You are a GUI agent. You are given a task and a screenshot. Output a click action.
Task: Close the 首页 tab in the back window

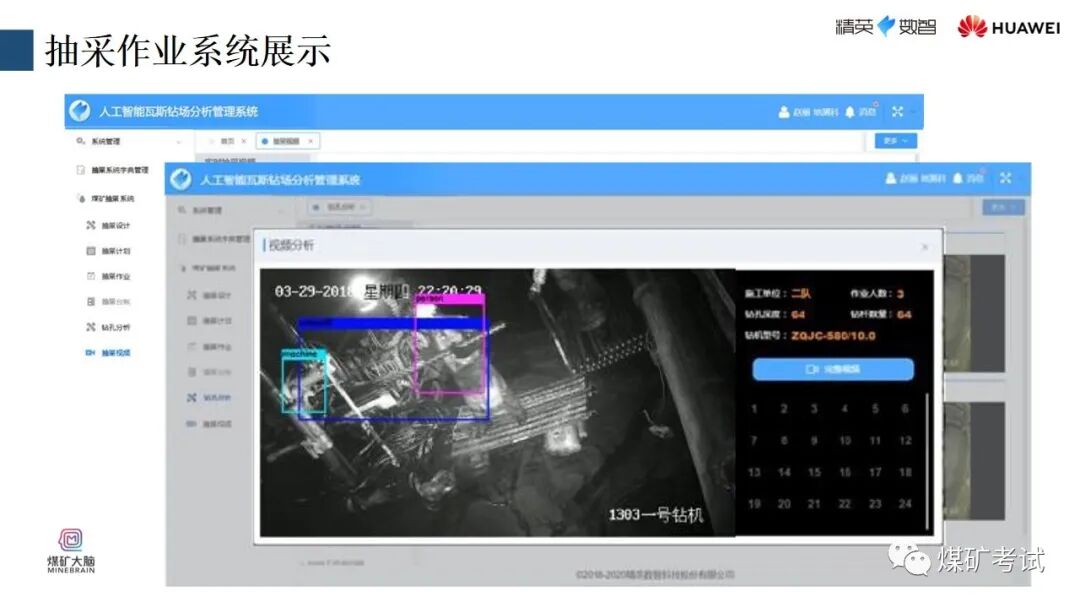[244, 141]
